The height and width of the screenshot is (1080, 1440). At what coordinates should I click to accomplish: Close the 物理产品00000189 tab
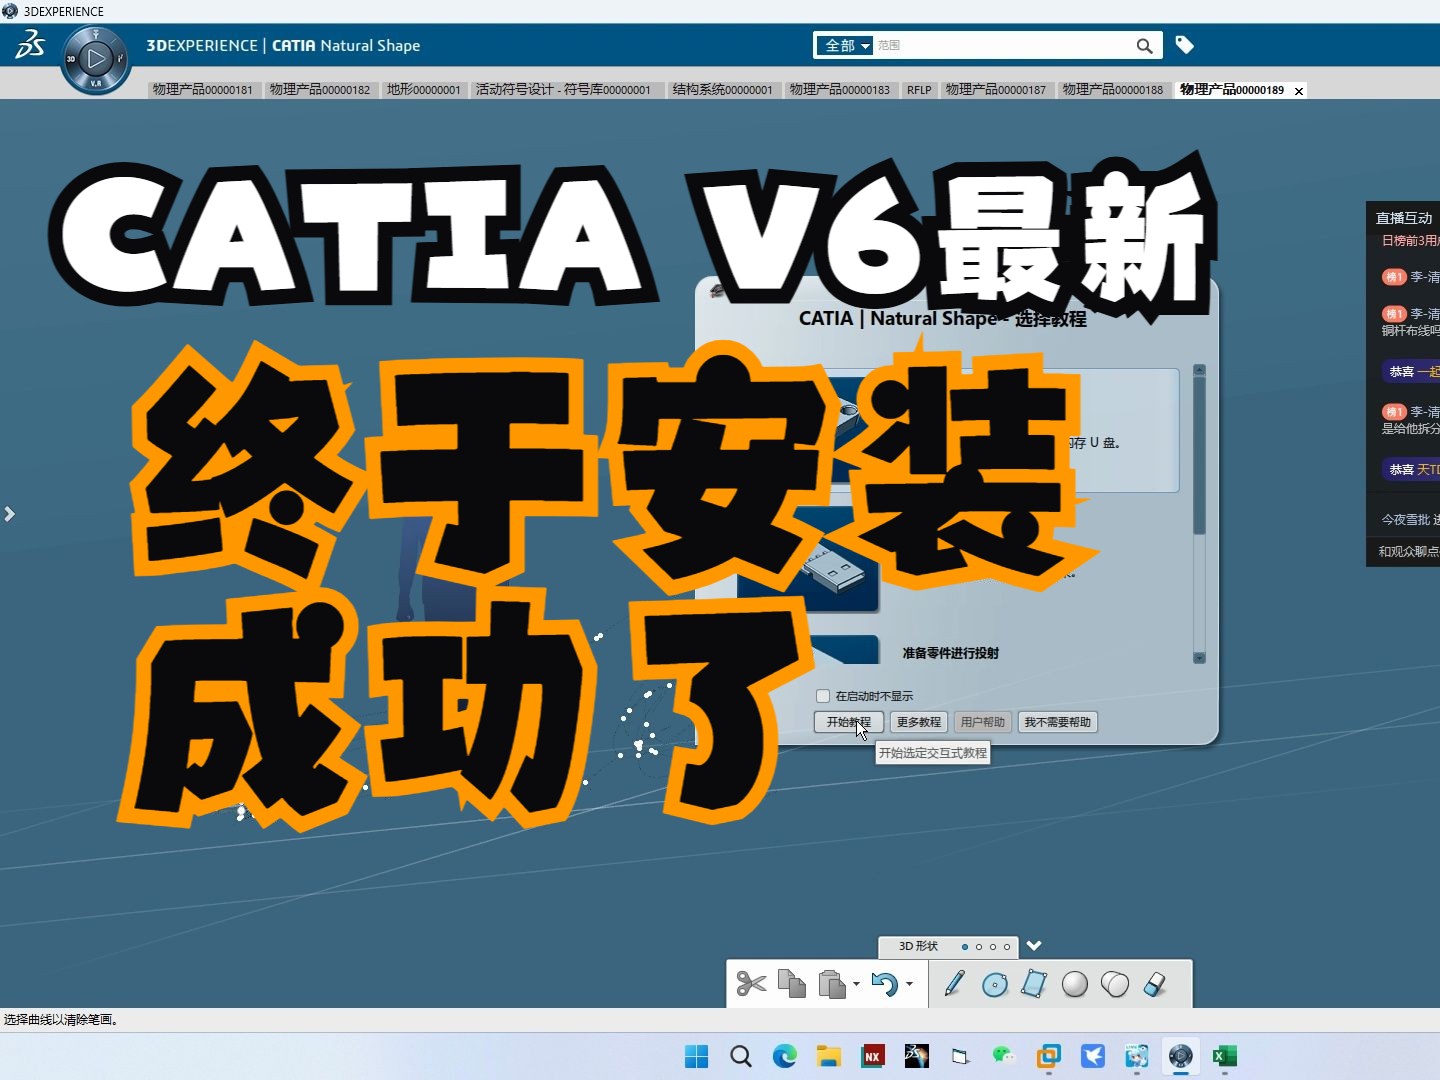click(1299, 91)
